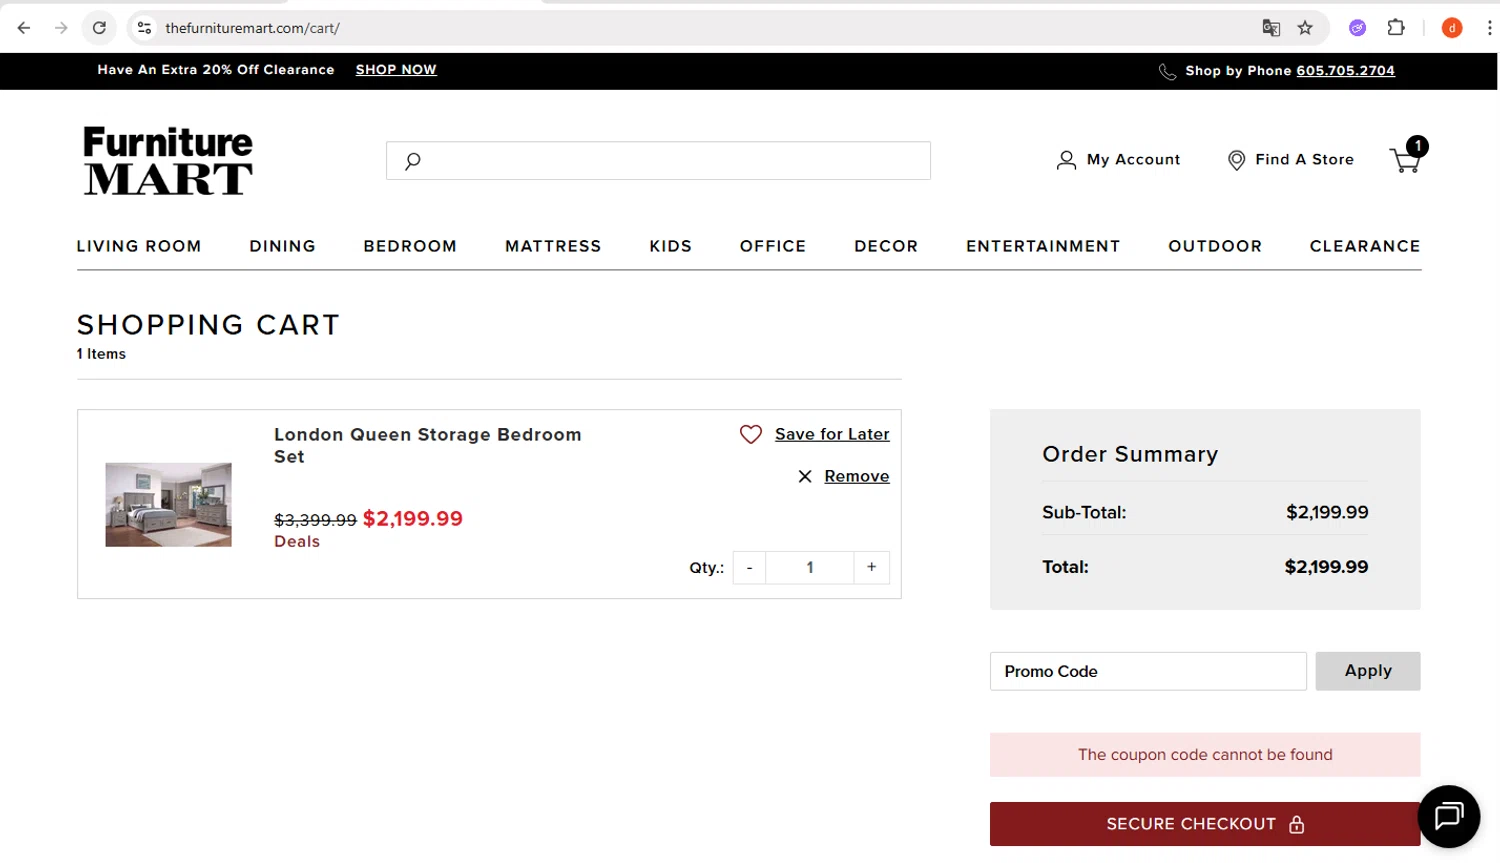Click the translate page icon

[1271, 28]
